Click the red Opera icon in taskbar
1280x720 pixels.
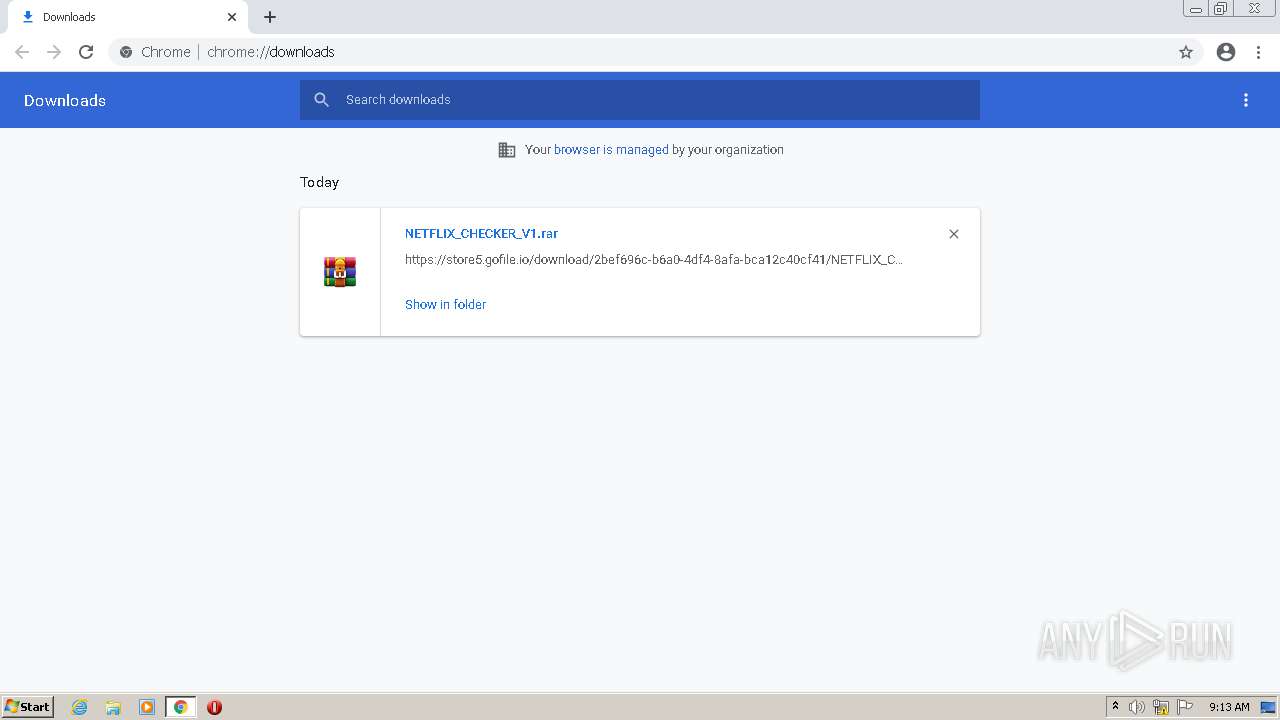(x=214, y=707)
